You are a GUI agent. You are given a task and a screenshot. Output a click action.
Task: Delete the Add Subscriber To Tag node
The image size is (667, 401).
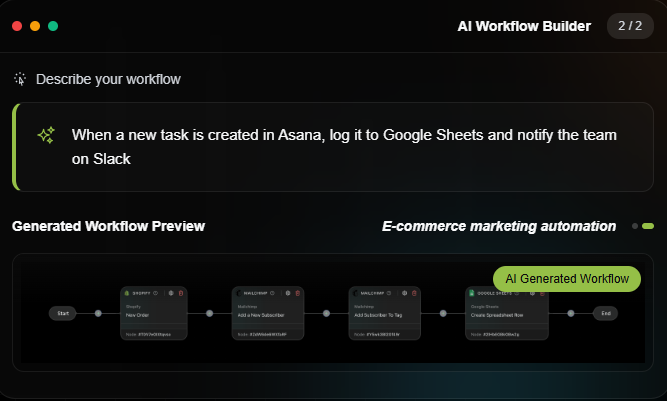click(x=414, y=293)
